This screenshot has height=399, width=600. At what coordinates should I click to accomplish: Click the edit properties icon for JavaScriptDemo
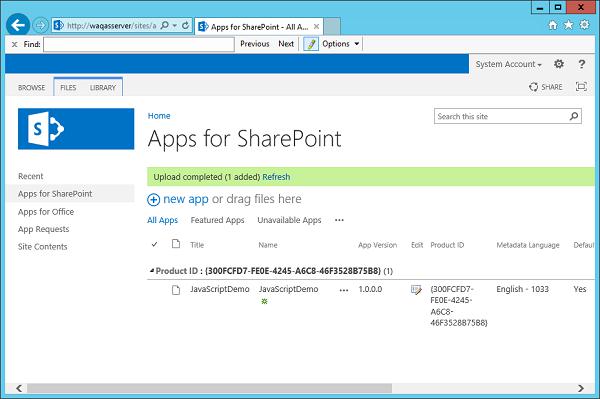416,290
